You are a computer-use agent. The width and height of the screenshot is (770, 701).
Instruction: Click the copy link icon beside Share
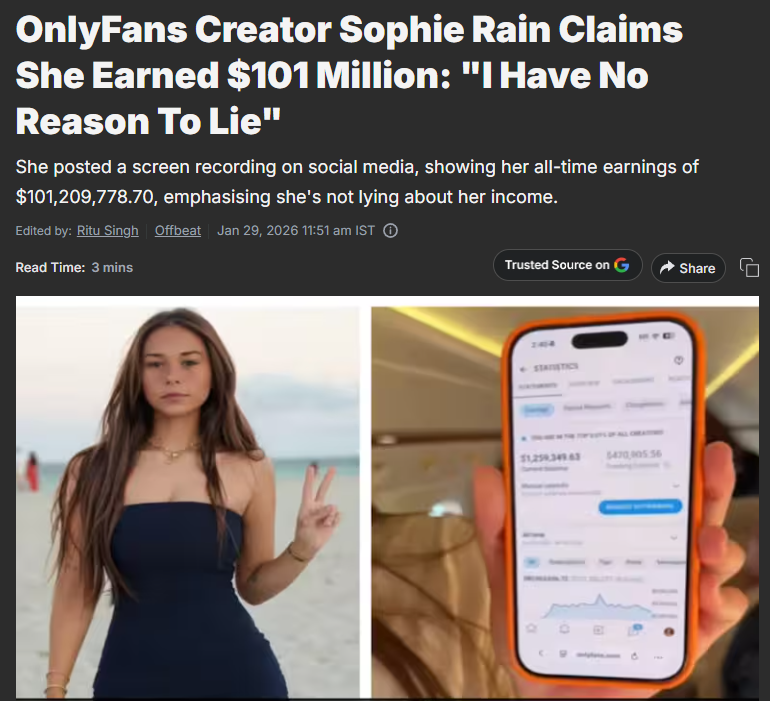(749, 268)
